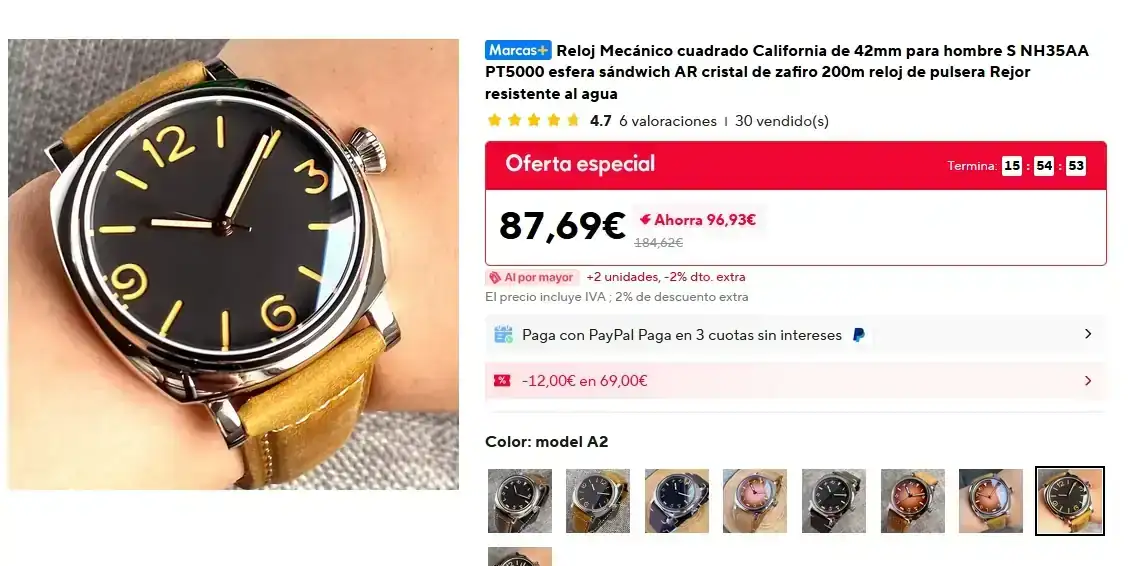Image resolution: width=1128 pixels, height=566 pixels.
Task: Click the Al por mayor tag icon
Action: point(495,278)
